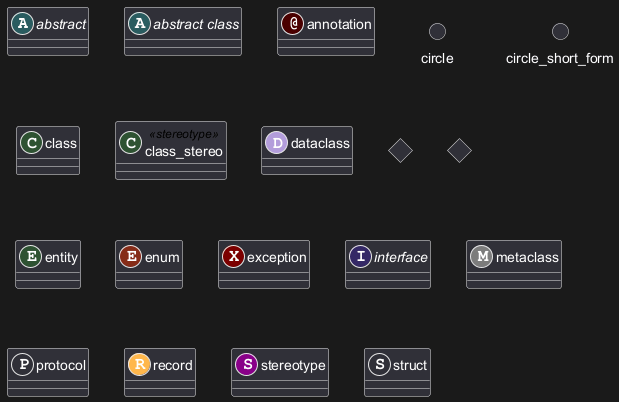The height and width of the screenshot is (402, 619).
Task: Click the green E entity icon
Action: 31,257
